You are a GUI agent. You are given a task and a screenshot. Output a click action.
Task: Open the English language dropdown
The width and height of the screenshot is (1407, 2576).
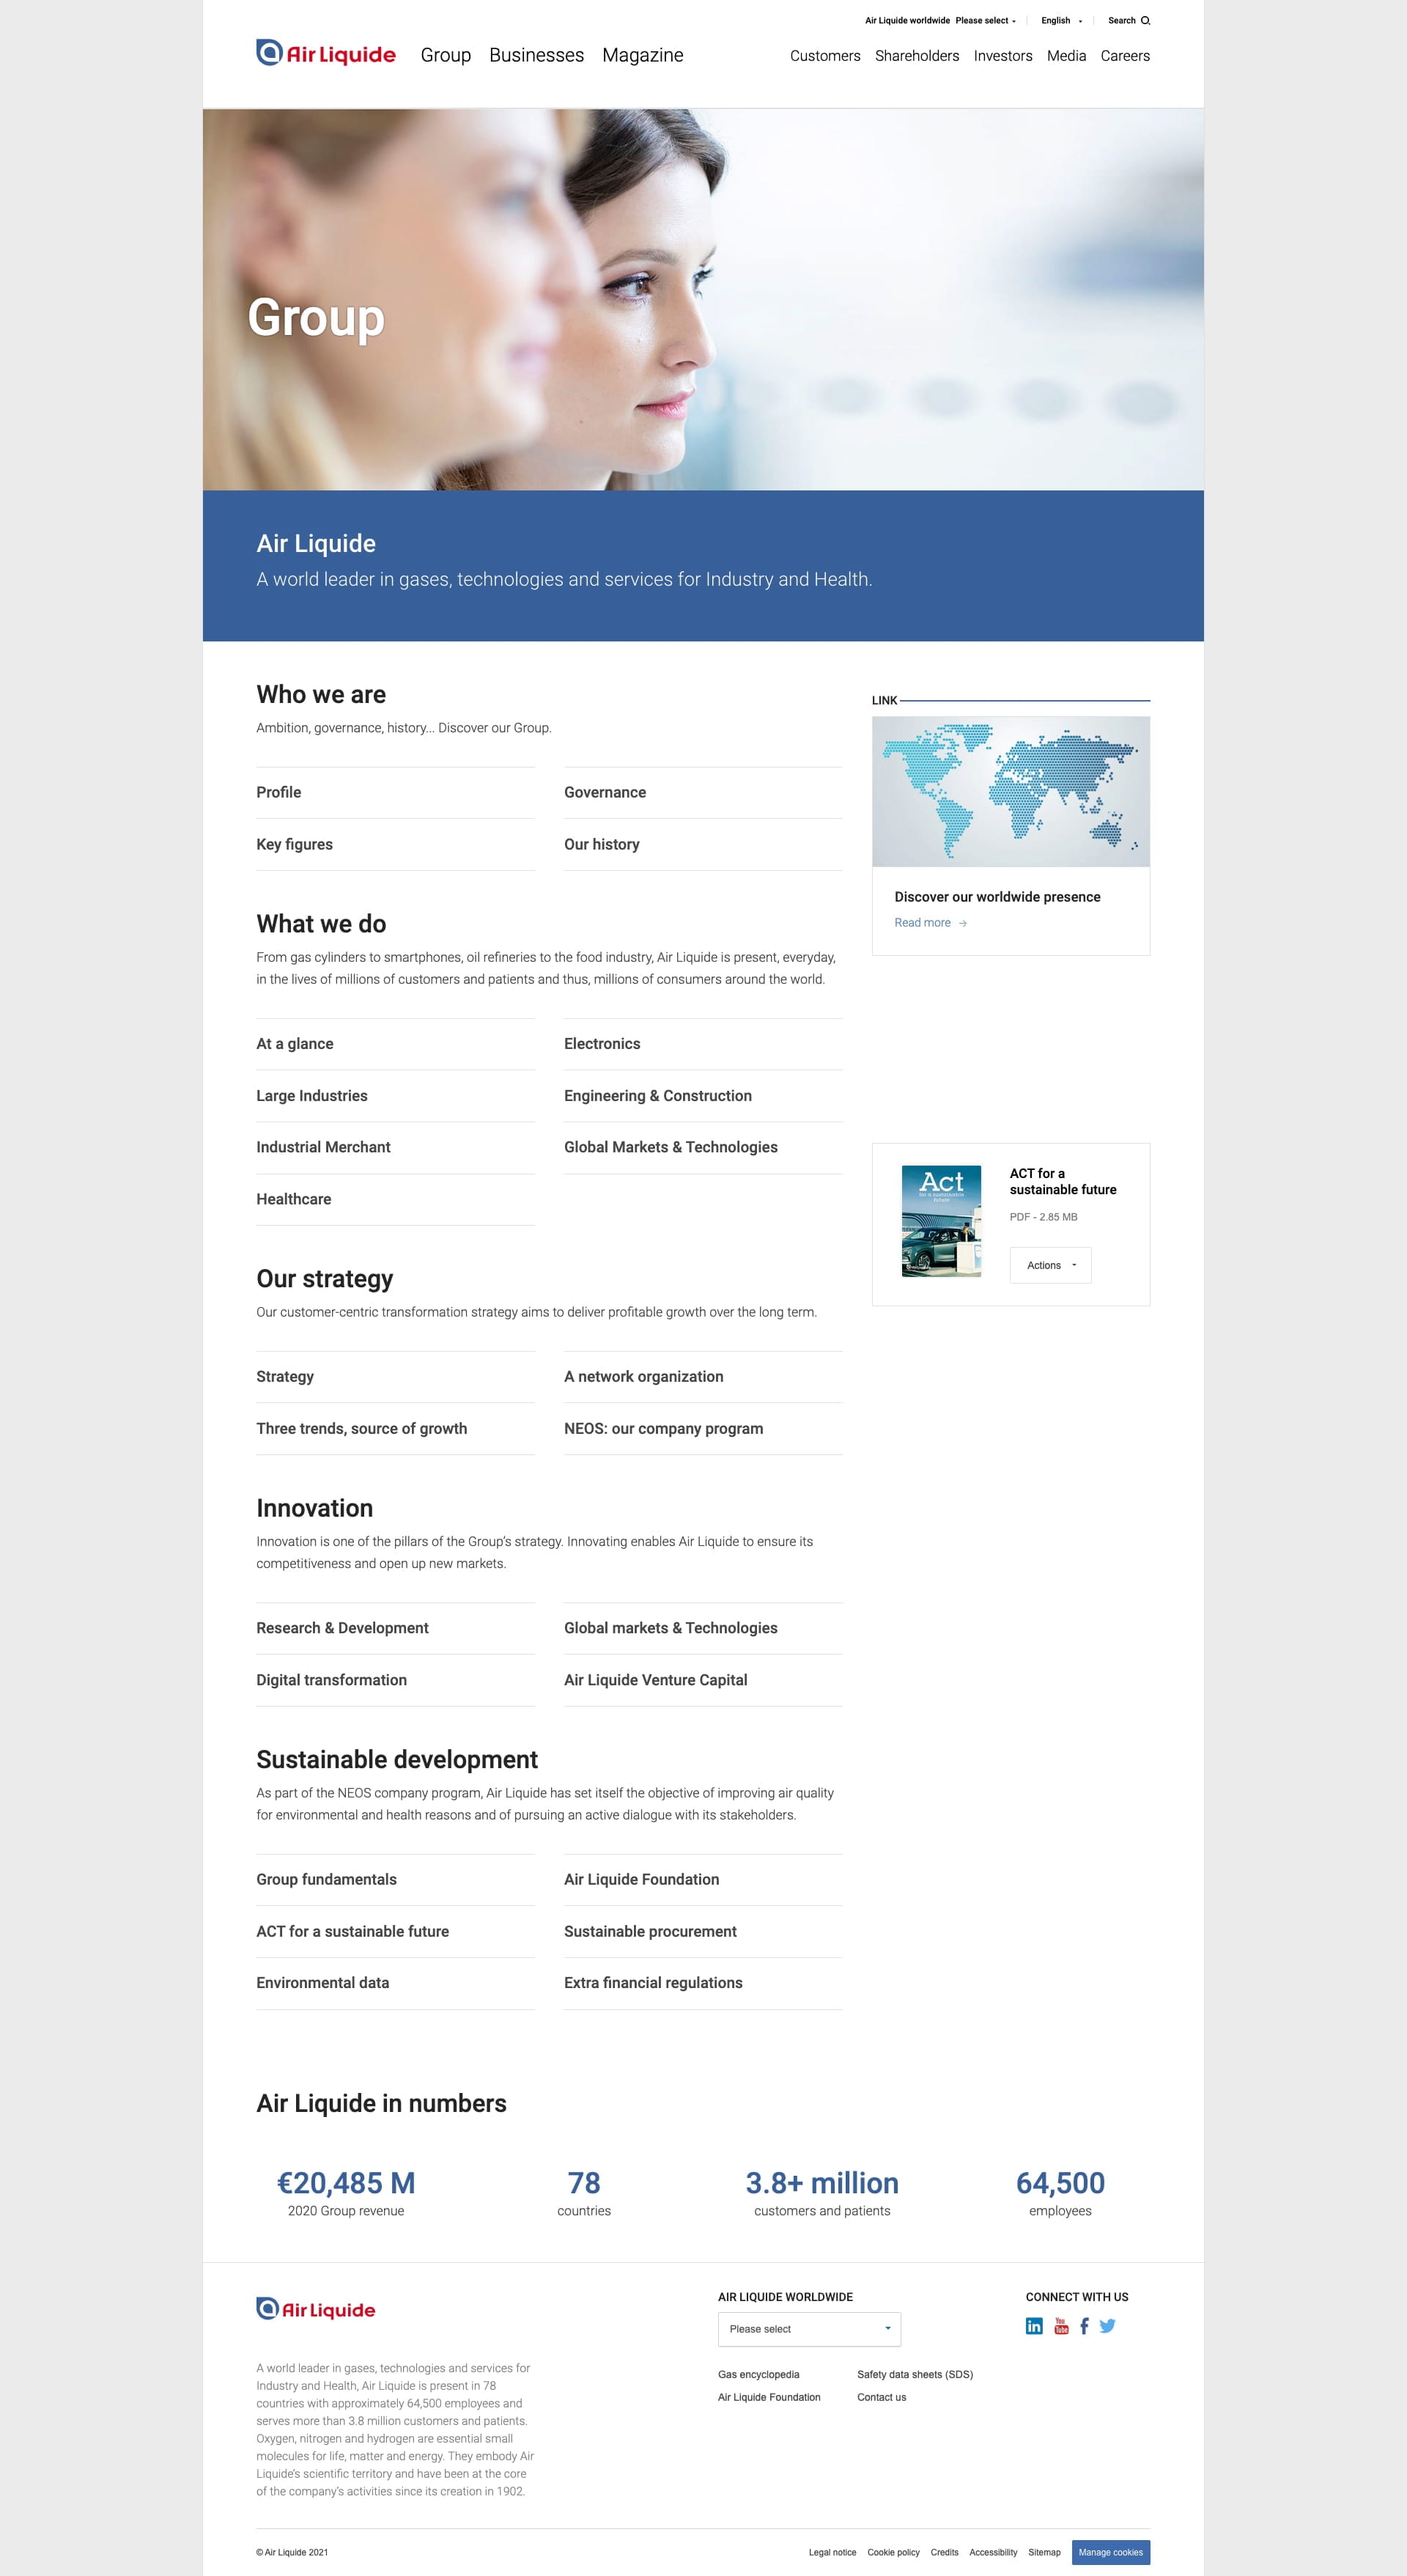click(x=1061, y=20)
